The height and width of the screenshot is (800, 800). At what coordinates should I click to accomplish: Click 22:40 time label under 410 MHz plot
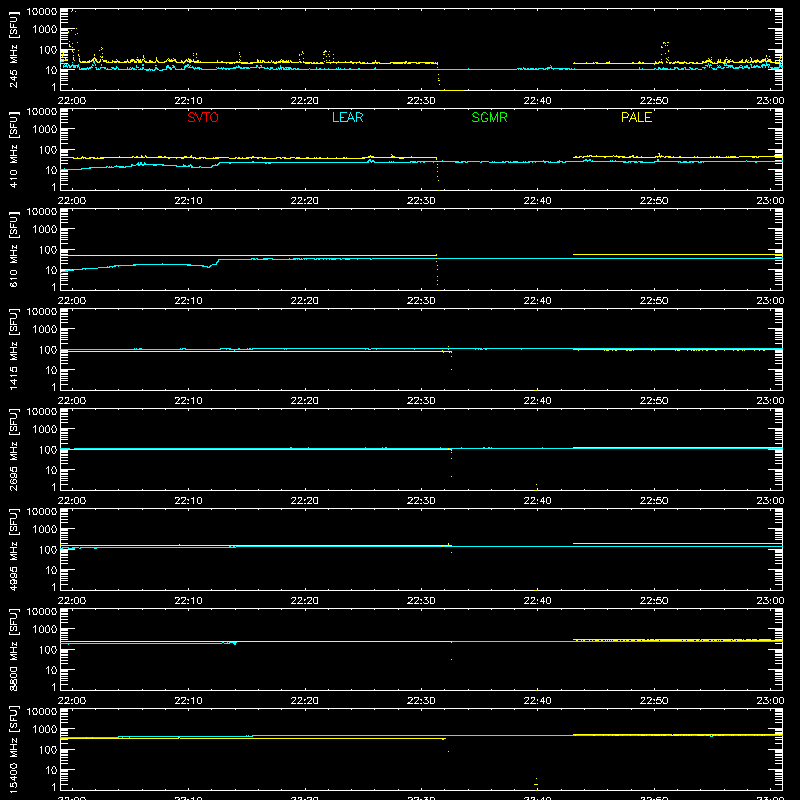(x=537, y=201)
